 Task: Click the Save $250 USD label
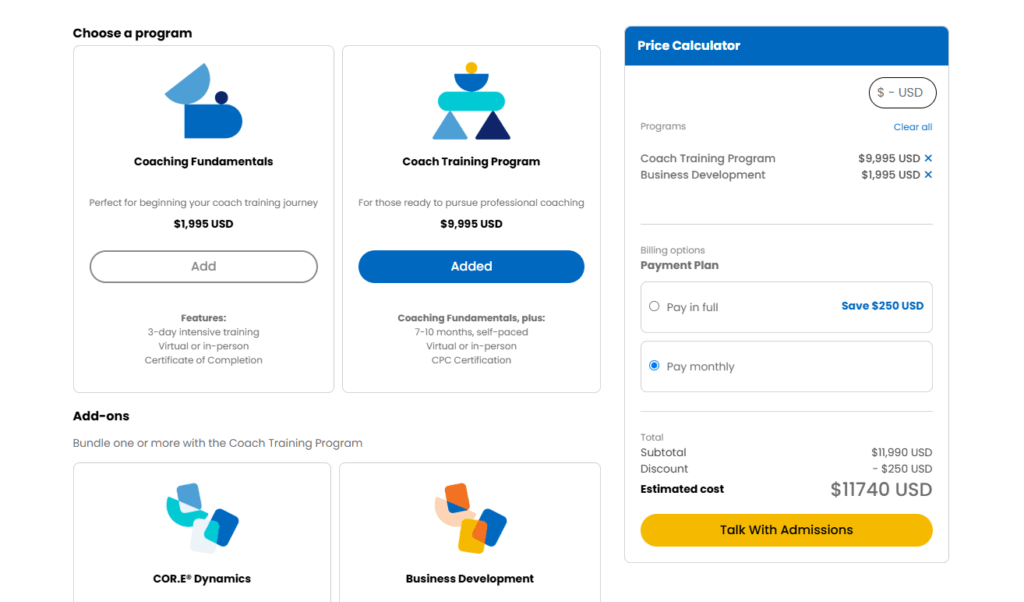pyautogui.click(x=882, y=306)
